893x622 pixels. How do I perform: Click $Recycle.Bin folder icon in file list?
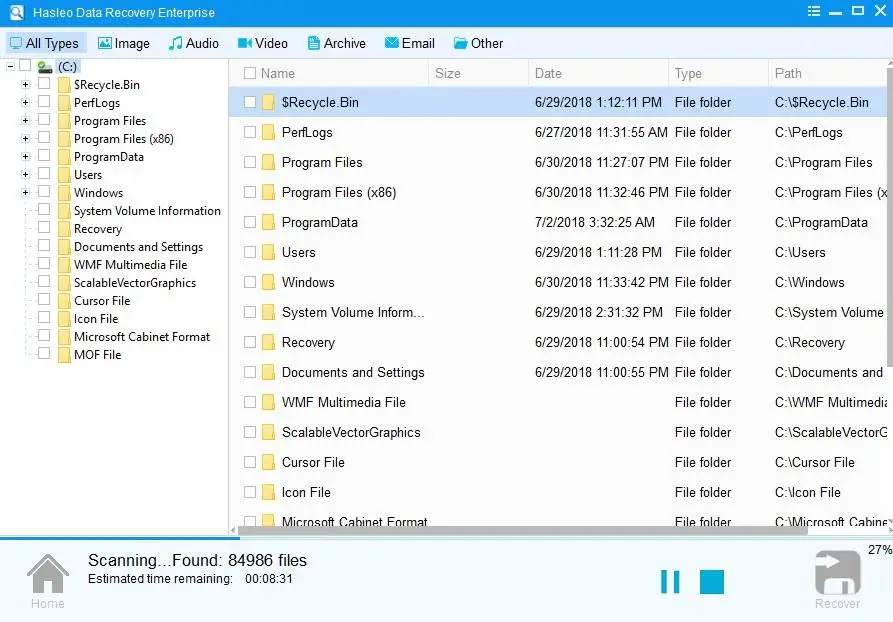268,103
